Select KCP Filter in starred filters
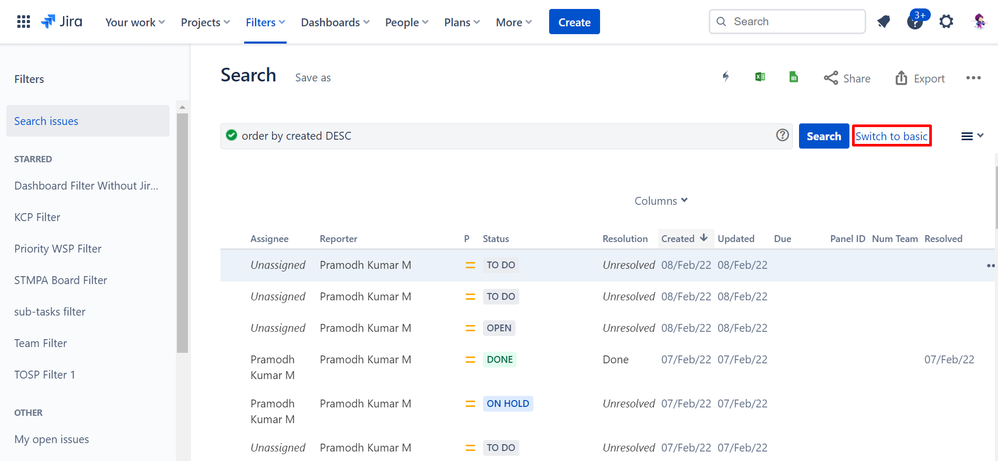The height and width of the screenshot is (461, 998). 38,217
